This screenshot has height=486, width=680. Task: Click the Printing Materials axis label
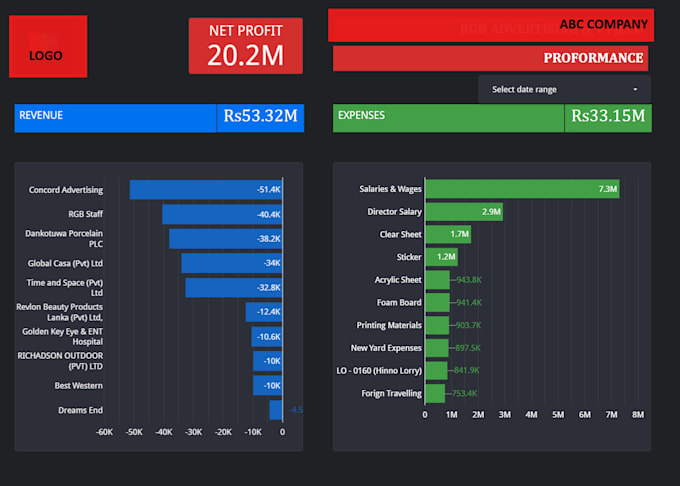tap(389, 325)
